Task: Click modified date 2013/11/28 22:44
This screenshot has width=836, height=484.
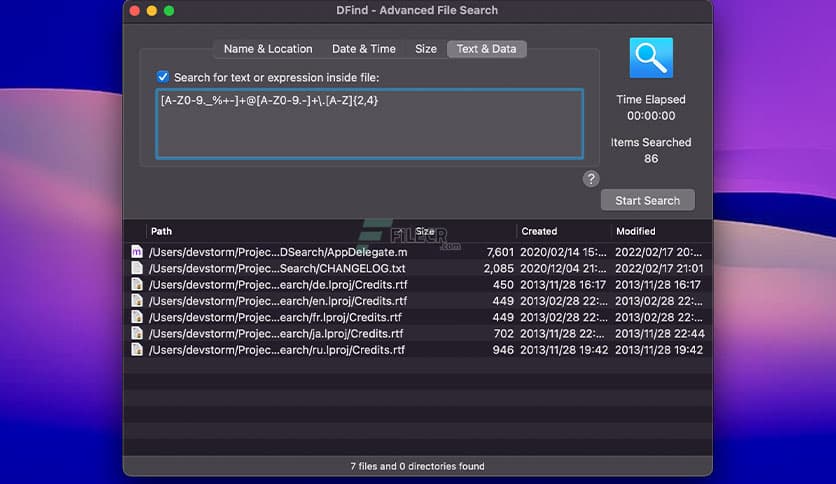Action: click(660, 334)
